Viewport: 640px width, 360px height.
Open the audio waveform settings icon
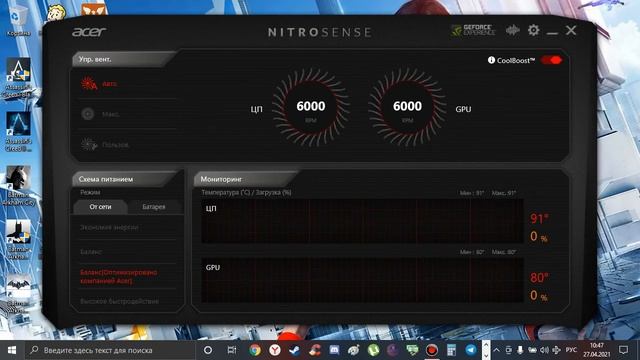(x=513, y=30)
